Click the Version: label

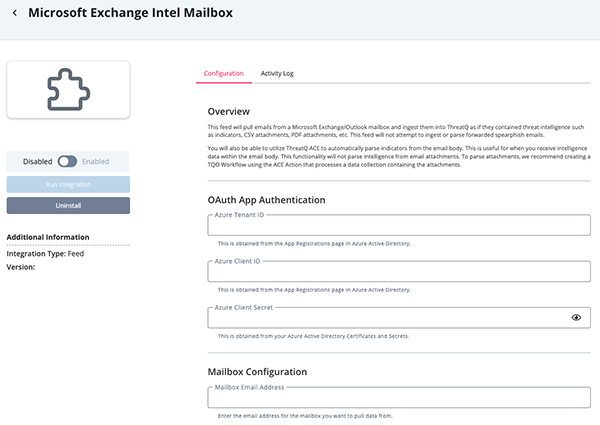pyautogui.click(x=21, y=267)
